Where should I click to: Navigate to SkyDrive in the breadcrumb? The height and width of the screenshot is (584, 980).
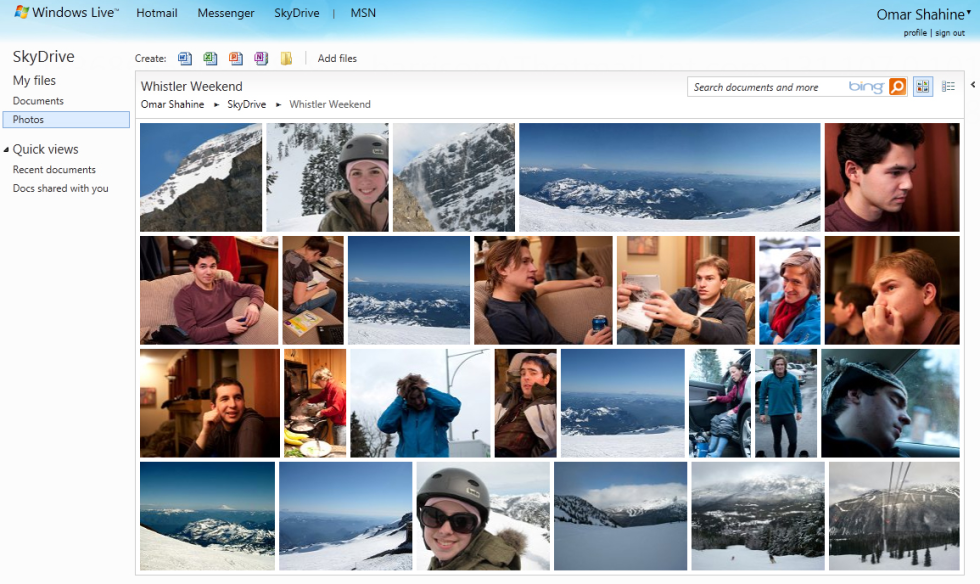[246, 104]
